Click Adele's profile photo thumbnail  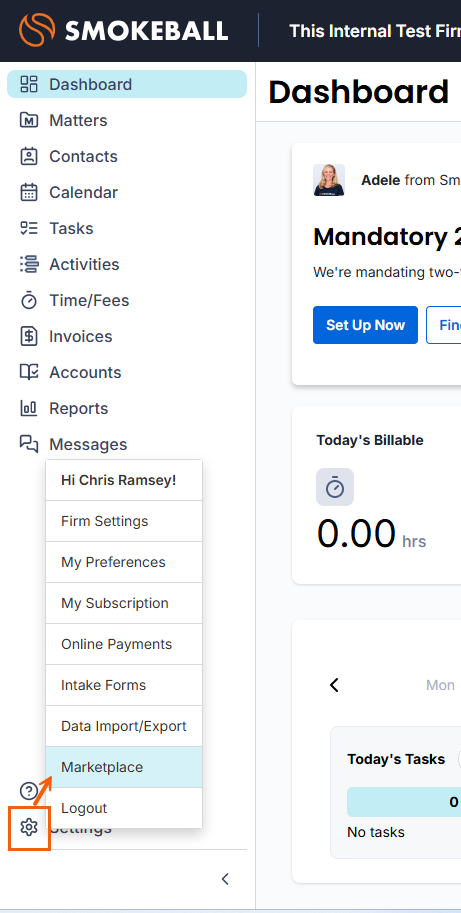click(329, 180)
